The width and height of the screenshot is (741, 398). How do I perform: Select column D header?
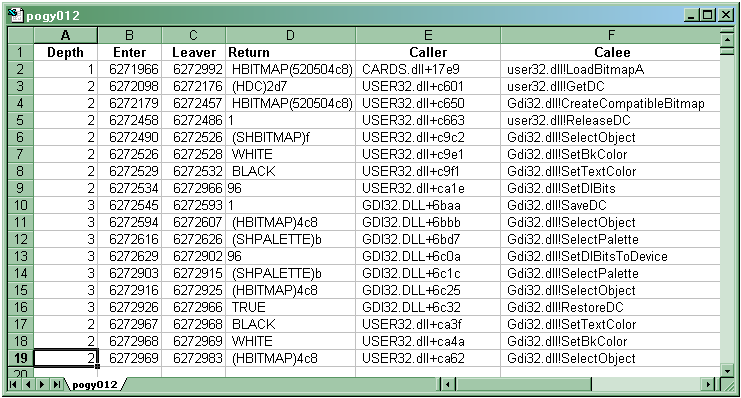pos(290,35)
